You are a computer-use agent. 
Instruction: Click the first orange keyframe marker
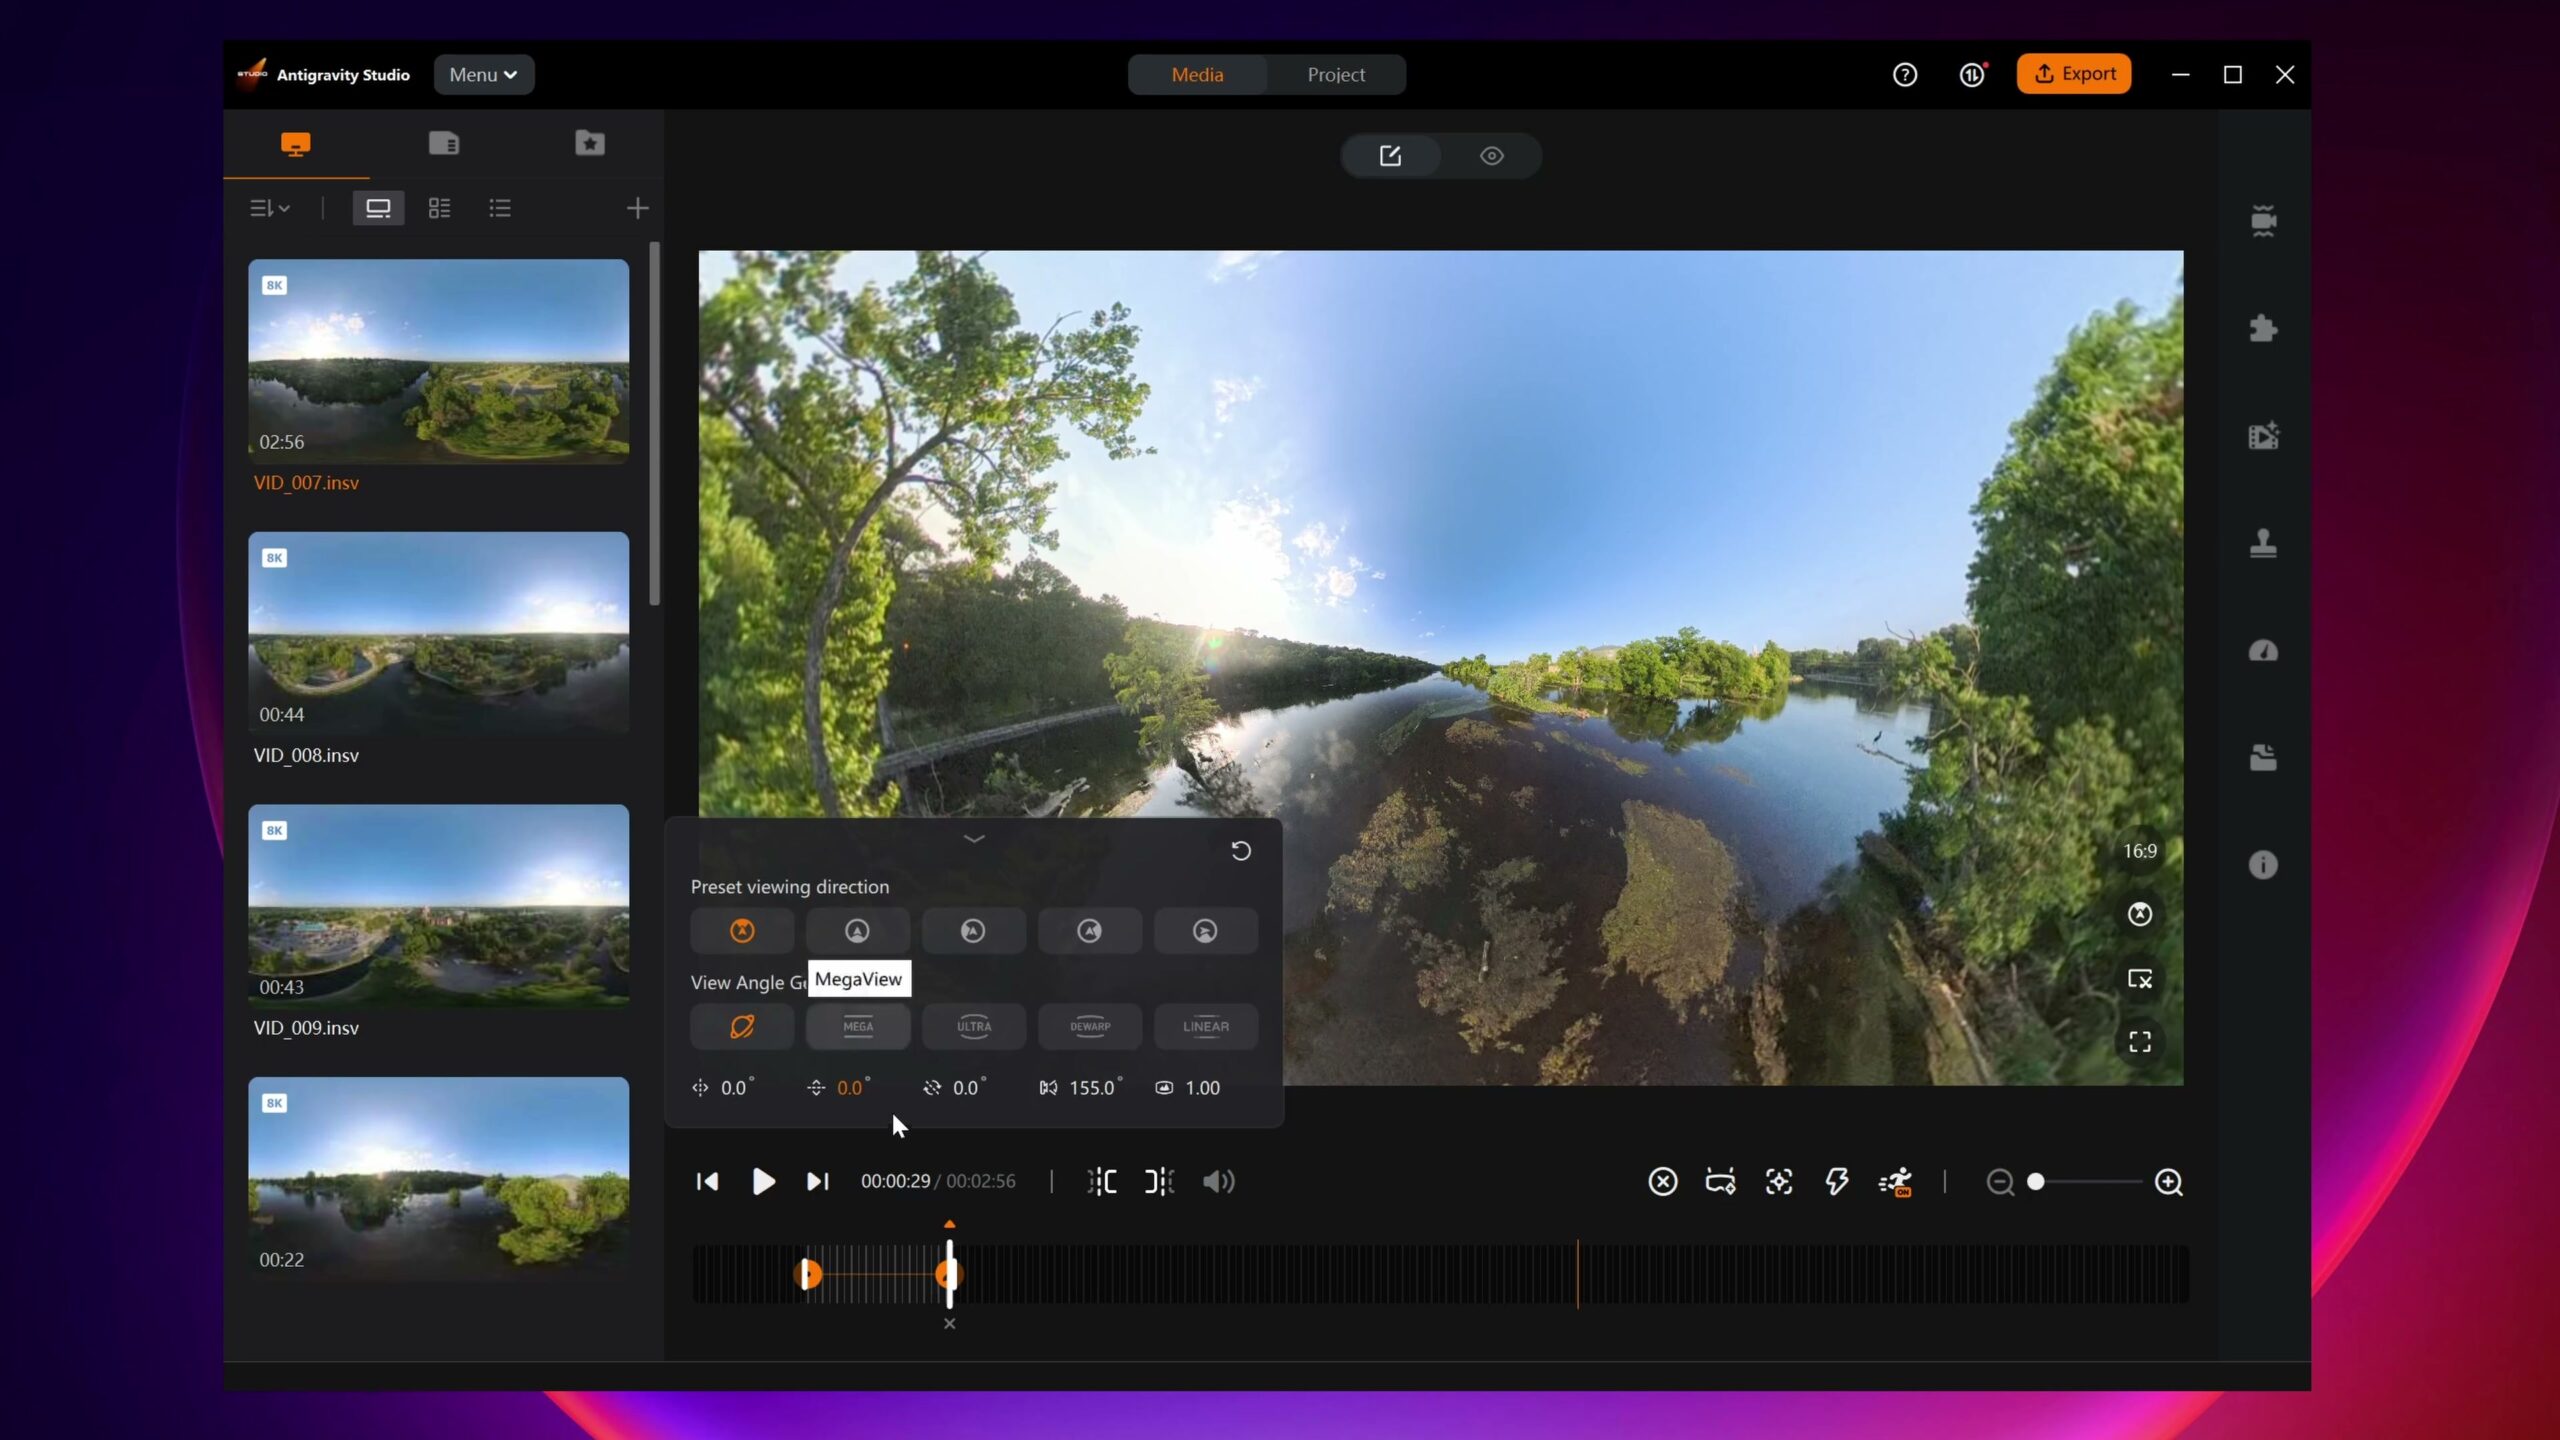tap(808, 1274)
